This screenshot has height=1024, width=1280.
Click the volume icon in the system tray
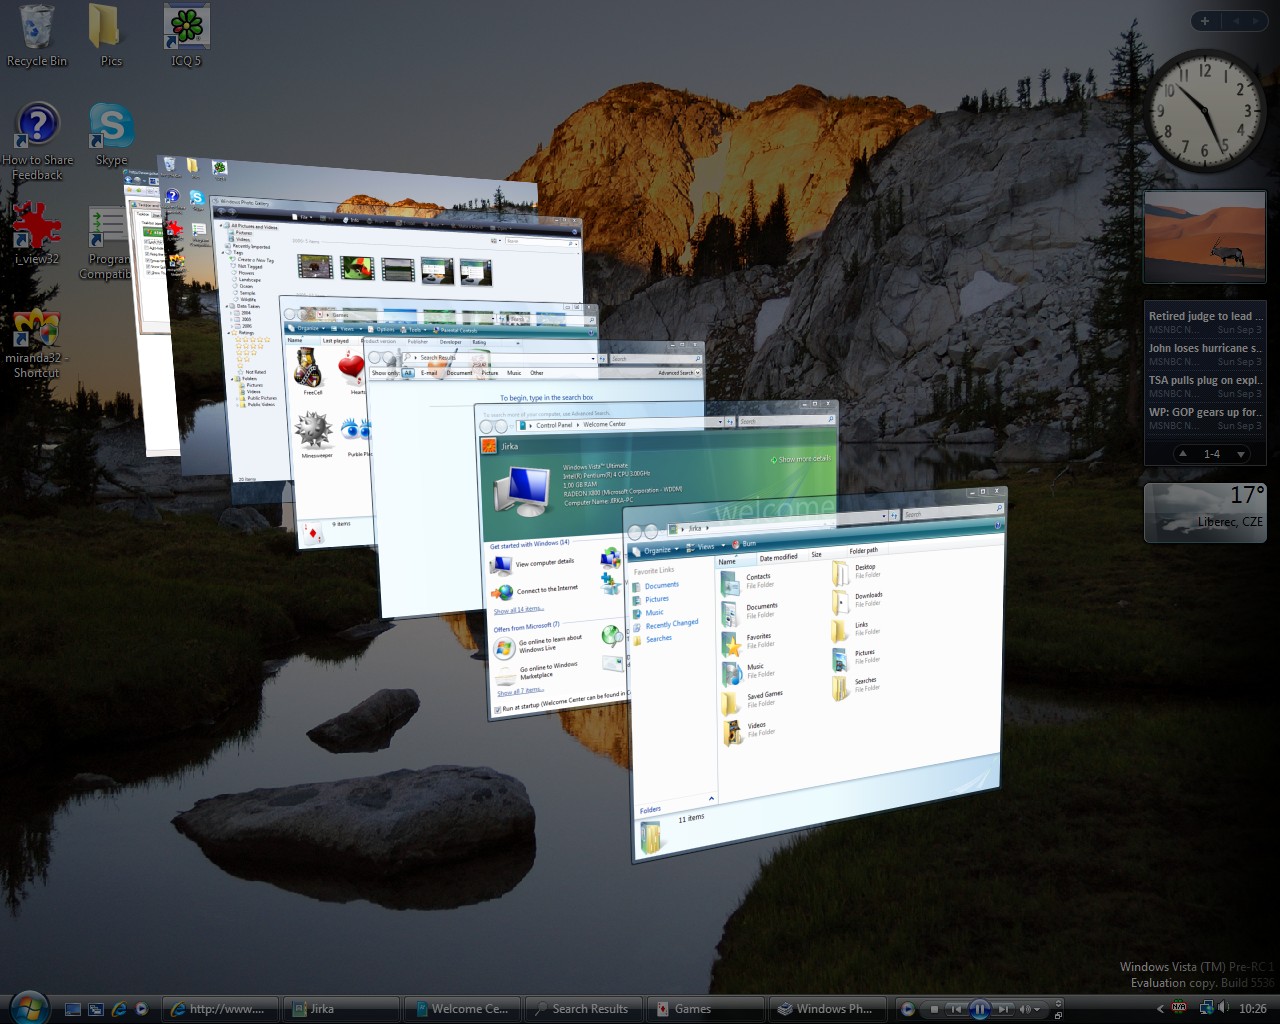click(1223, 1008)
